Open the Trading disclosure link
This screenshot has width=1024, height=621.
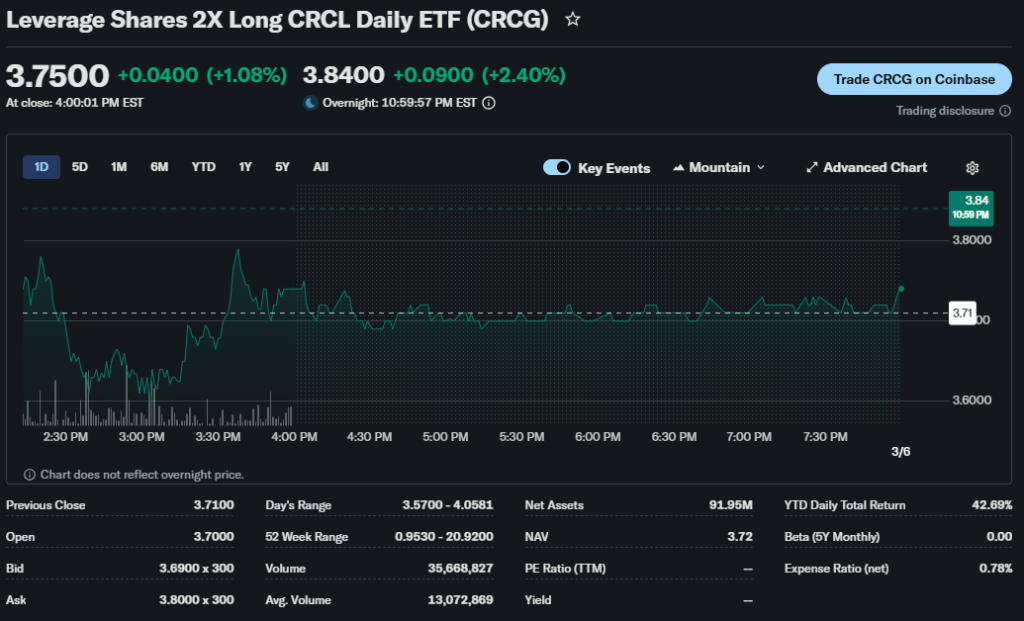click(945, 111)
